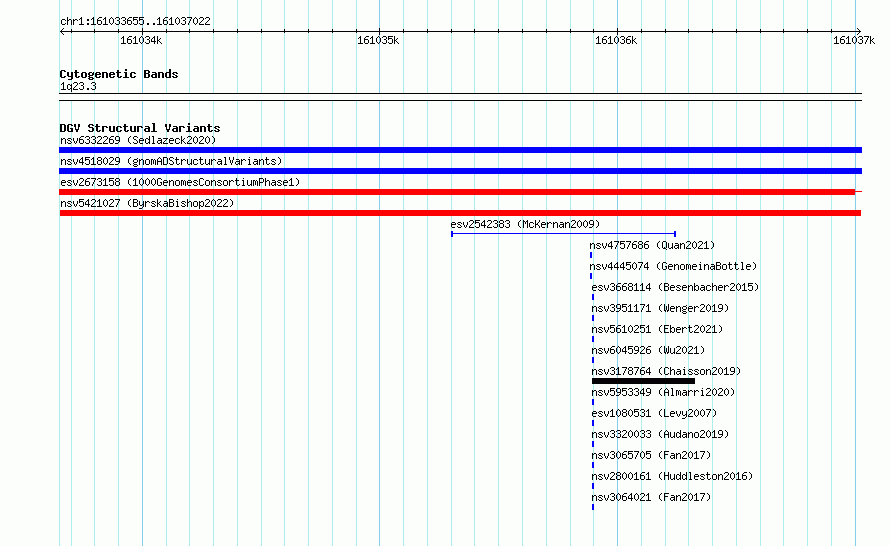Click nsv3178764 (Chaisson2019) label
The width and height of the screenshot is (890, 546).
tap(666, 371)
